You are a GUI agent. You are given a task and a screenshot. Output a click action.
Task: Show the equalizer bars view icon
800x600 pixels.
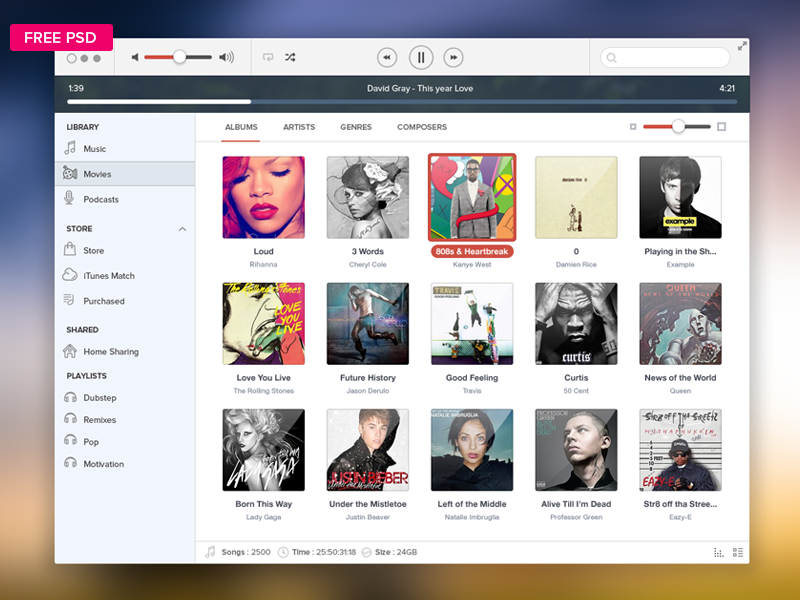(x=718, y=552)
